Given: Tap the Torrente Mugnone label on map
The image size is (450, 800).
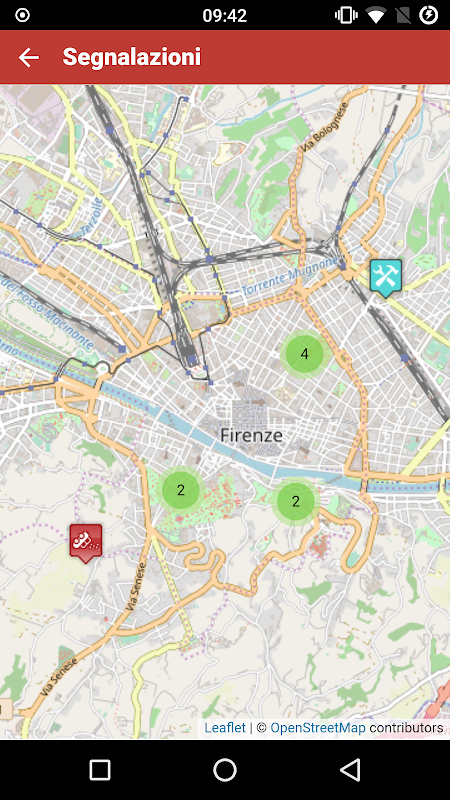Looking at the screenshot, I should coord(290,278).
